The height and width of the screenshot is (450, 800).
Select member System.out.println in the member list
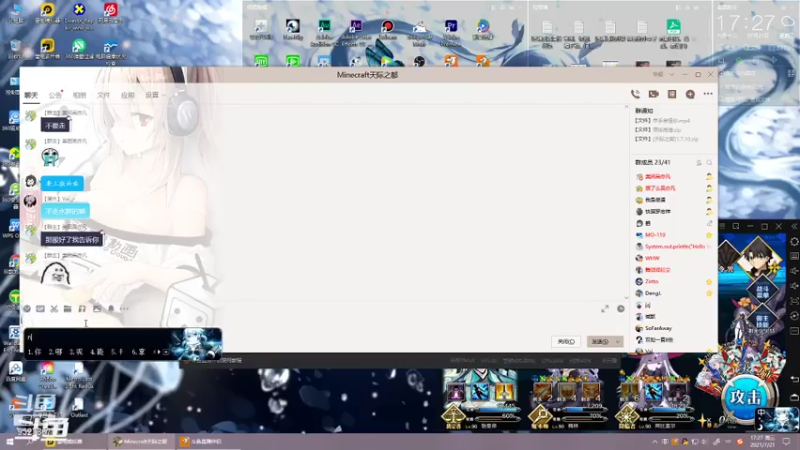point(674,246)
